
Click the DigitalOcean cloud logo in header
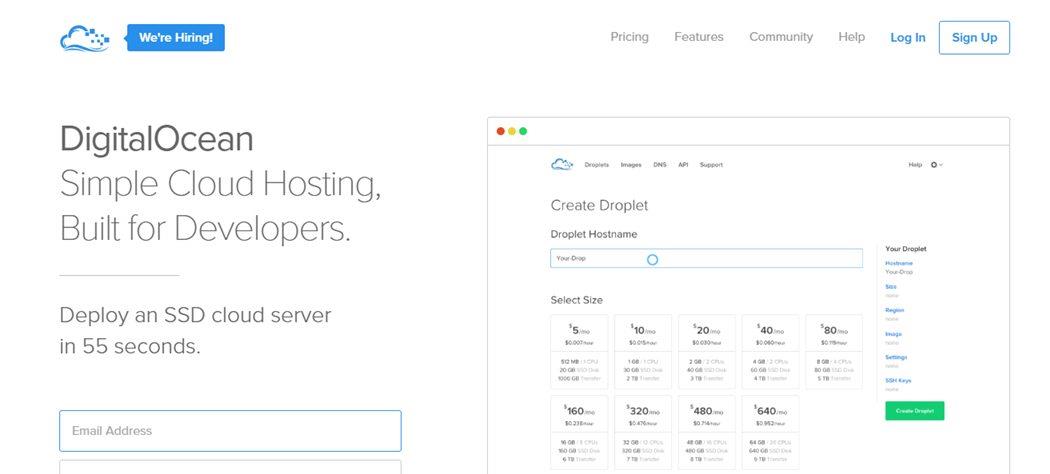(84, 38)
